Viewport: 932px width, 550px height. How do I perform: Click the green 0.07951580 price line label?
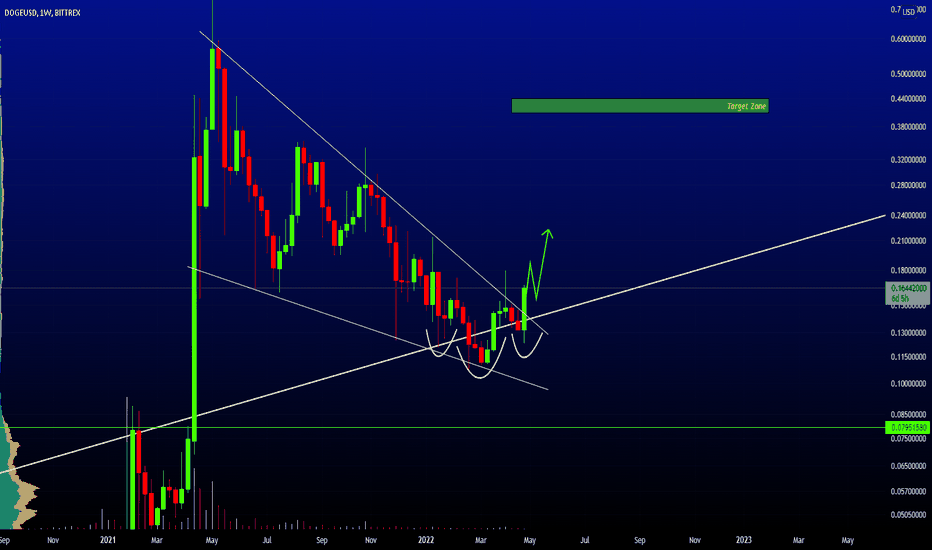pyautogui.click(x=908, y=428)
